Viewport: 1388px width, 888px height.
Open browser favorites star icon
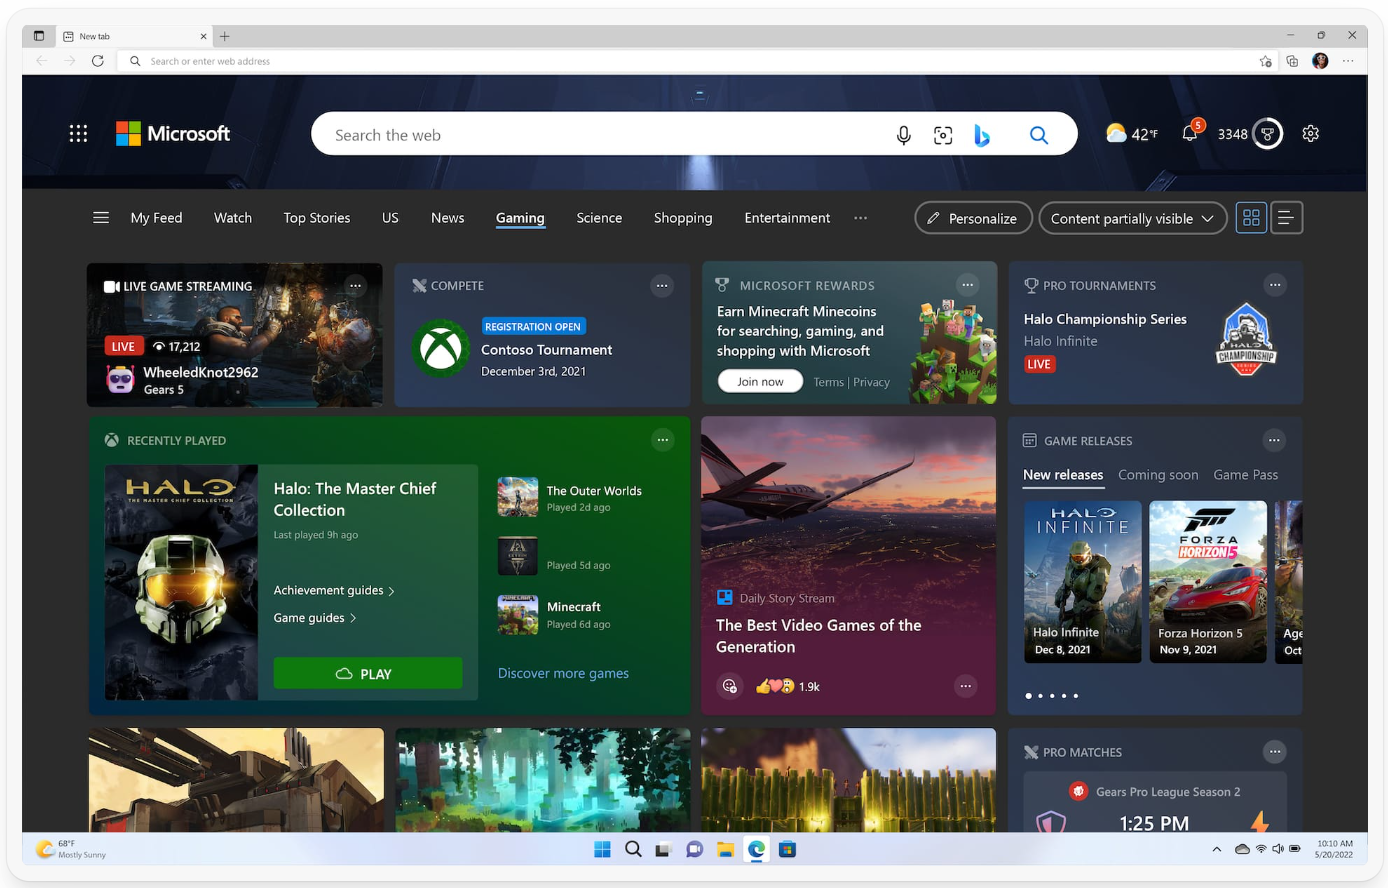(1265, 61)
